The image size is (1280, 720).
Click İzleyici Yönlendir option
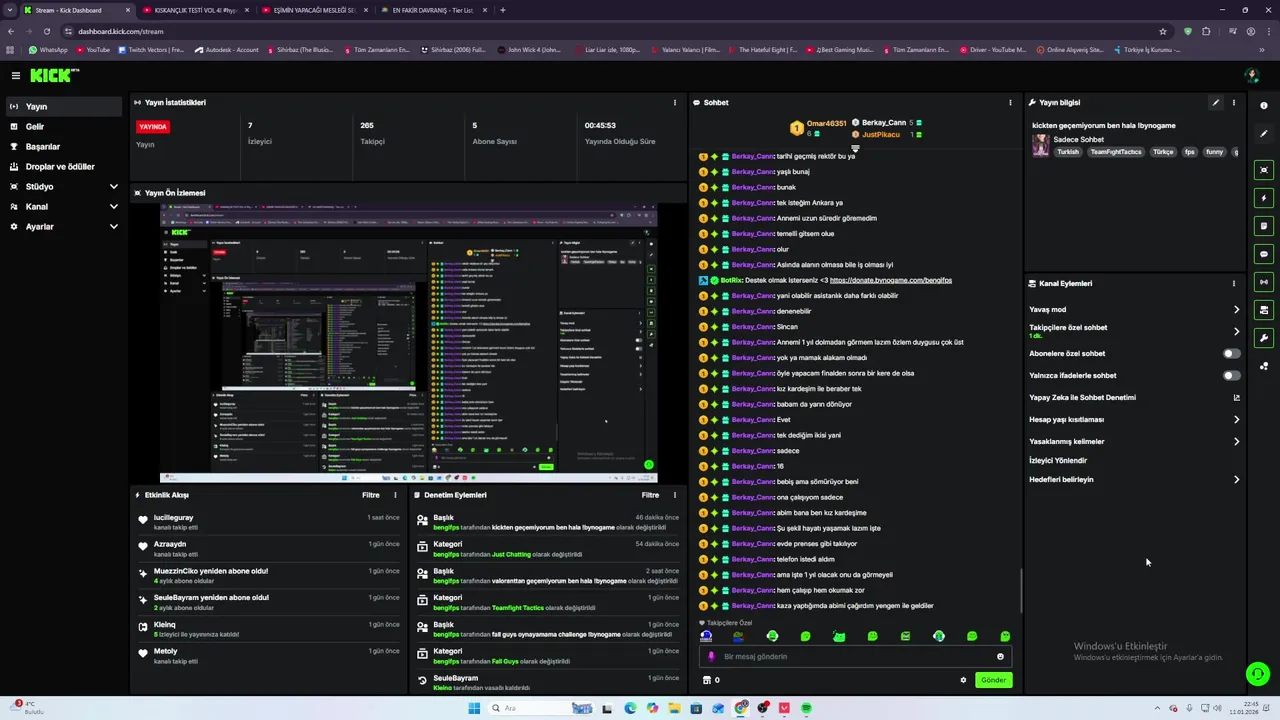click(x=1058, y=460)
